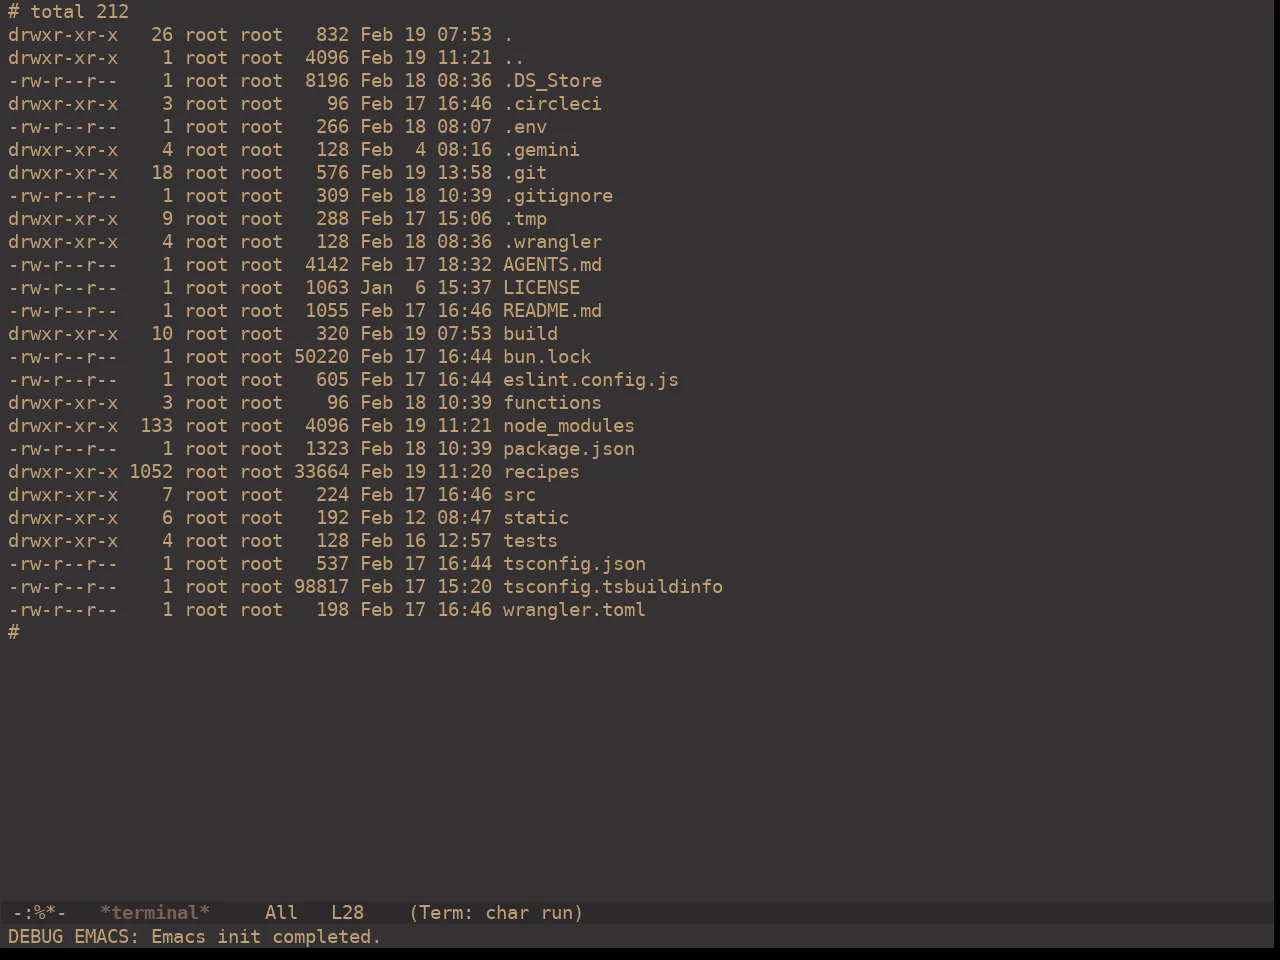This screenshot has height=960, width=1280.
Task: Click the tsconfig.tsbuildinfo file name
Action: 613,587
